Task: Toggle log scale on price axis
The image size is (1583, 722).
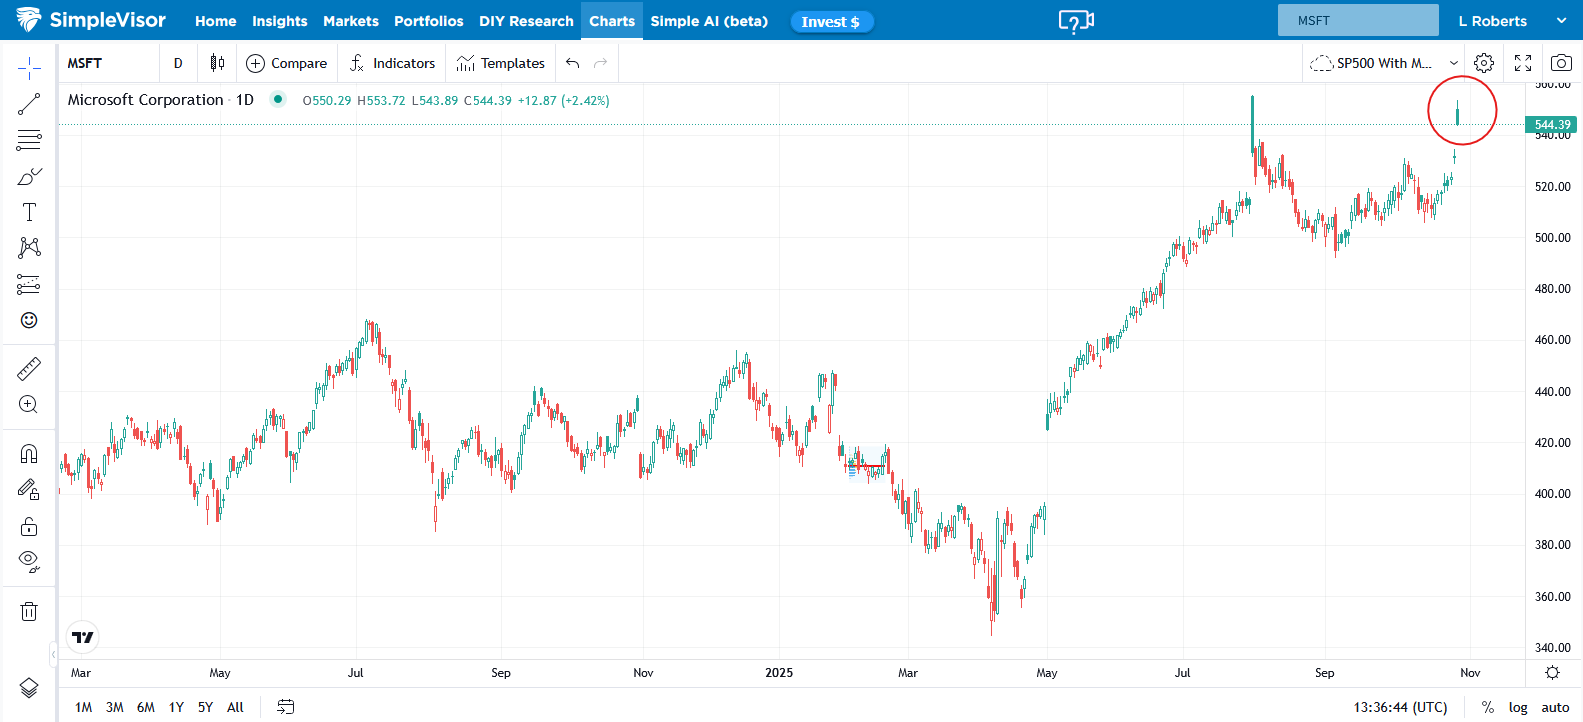Action: [x=1518, y=707]
